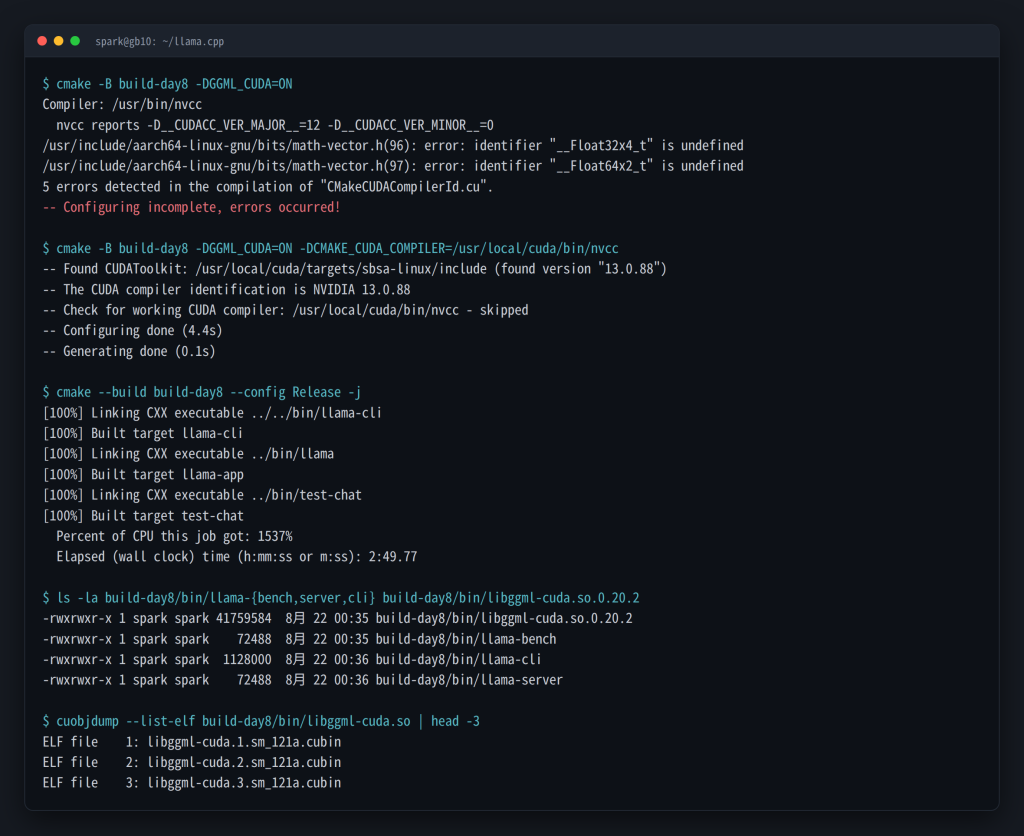The width and height of the screenshot is (1024, 836).
Task: Click the Linking CXX executable ../bin/test-chat line
Action: (202, 495)
